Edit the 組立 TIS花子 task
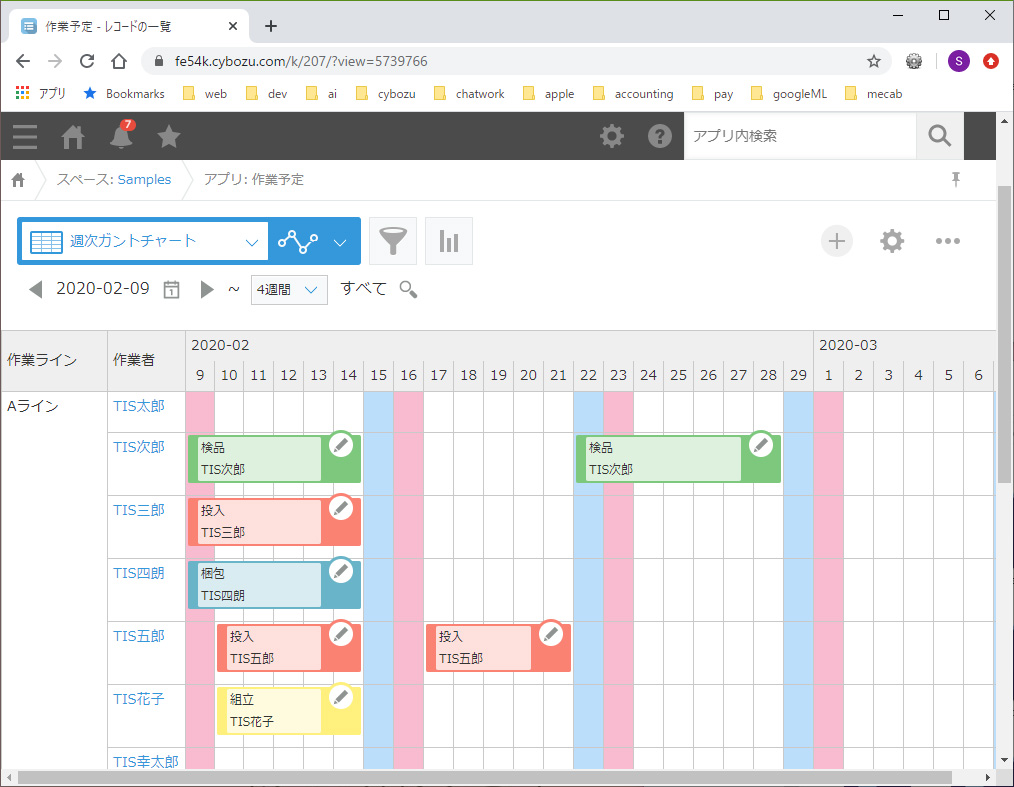 click(x=341, y=696)
